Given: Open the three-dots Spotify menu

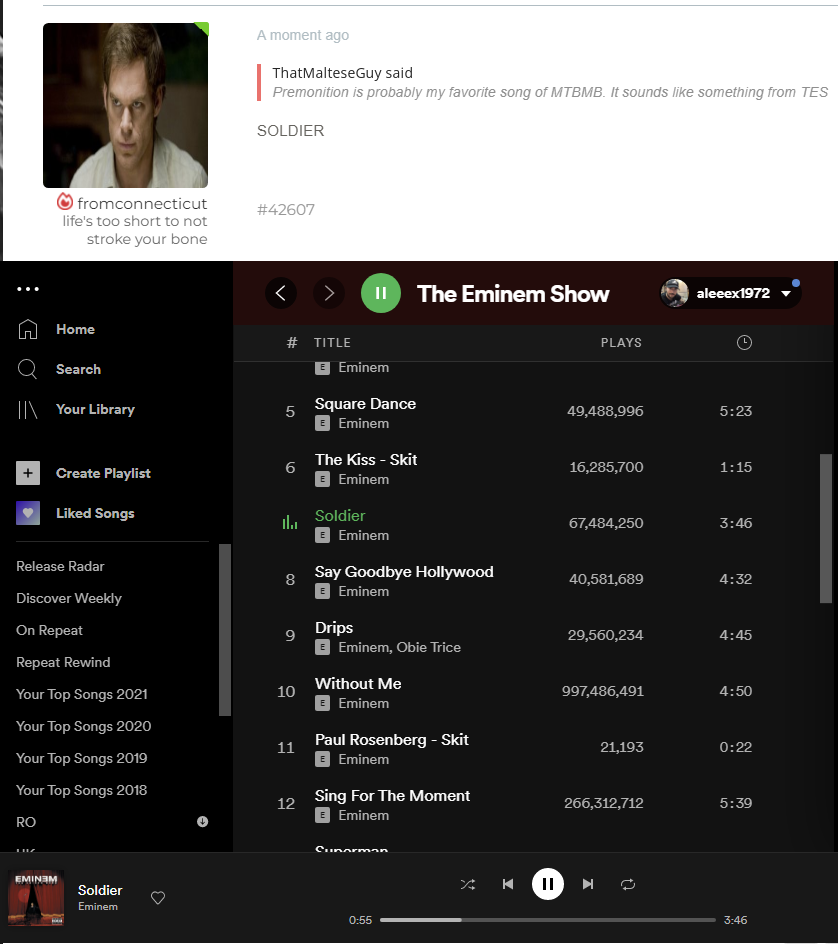Looking at the screenshot, I should coord(28,289).
